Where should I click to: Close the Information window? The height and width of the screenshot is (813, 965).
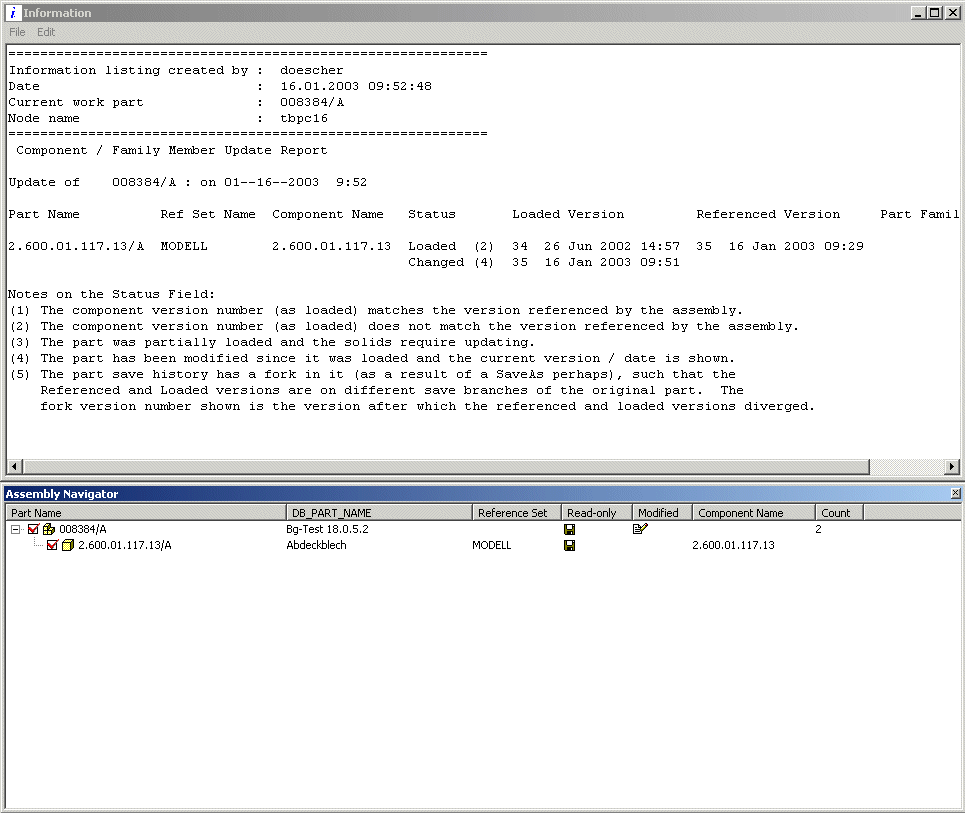pos(953,12)
